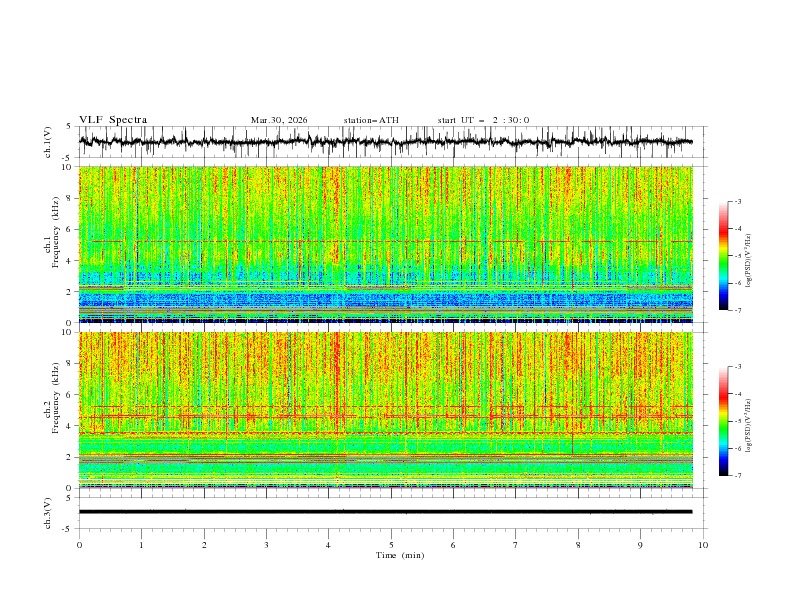Click the upper PSD color bar
792x612 pixels.
[x=723, y=256]
